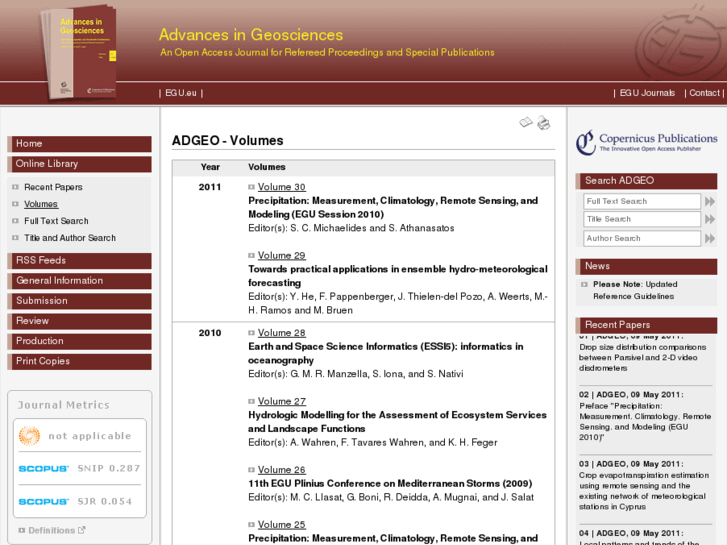Image resolution: width=727 pixels, height=545 pixels.
Task: Submit the Full Text Search arrow button
Action: pos(709,201)
